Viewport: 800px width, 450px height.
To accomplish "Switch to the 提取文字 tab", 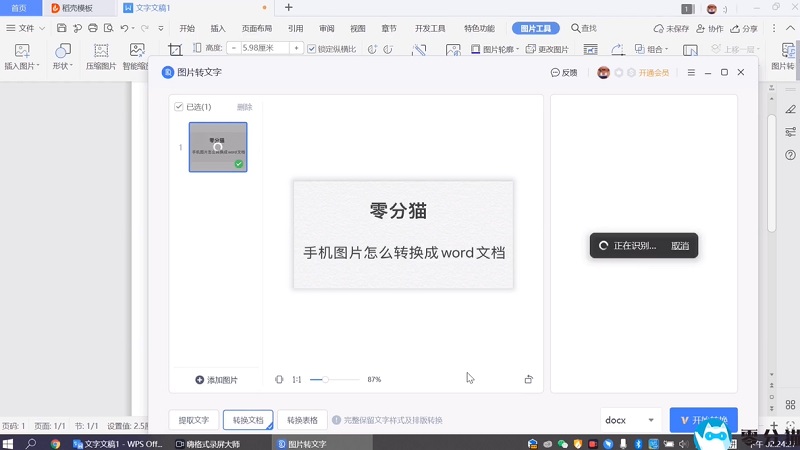I will point(194,421).
